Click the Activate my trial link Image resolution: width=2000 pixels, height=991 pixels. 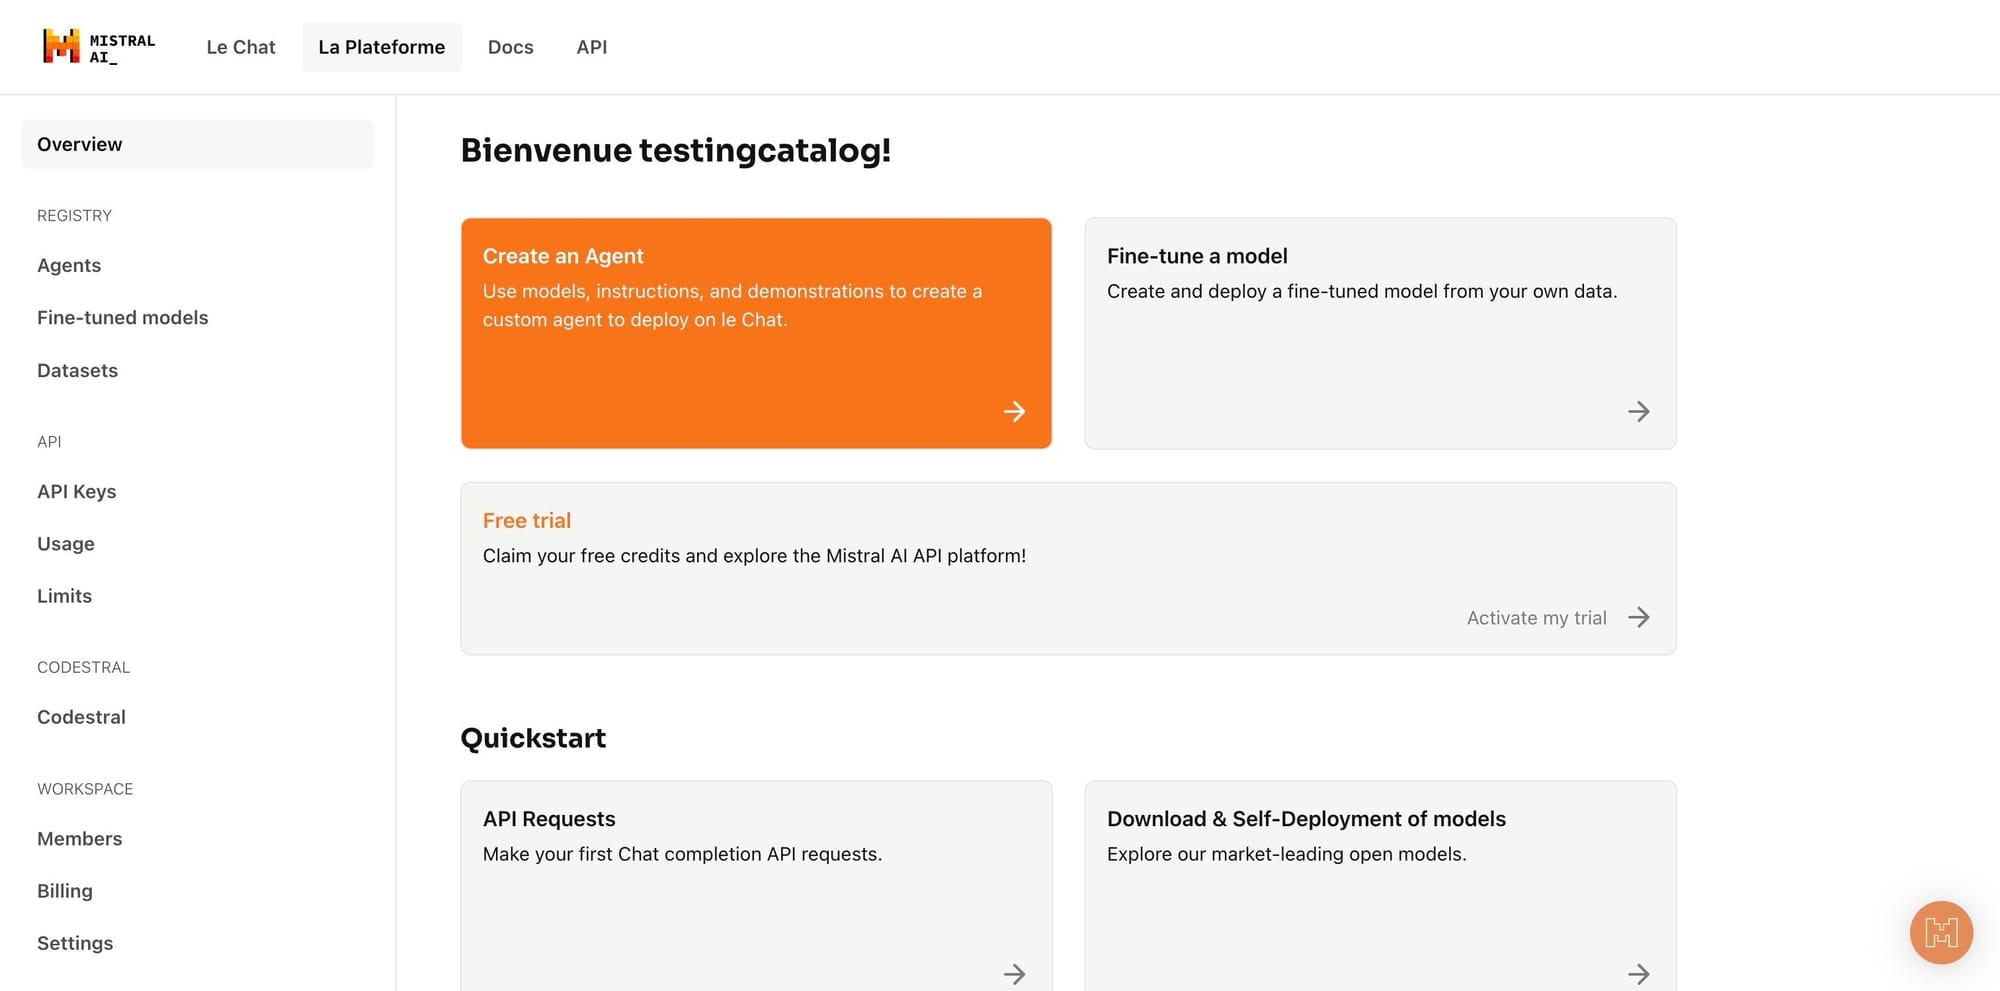click(1536, 618)
